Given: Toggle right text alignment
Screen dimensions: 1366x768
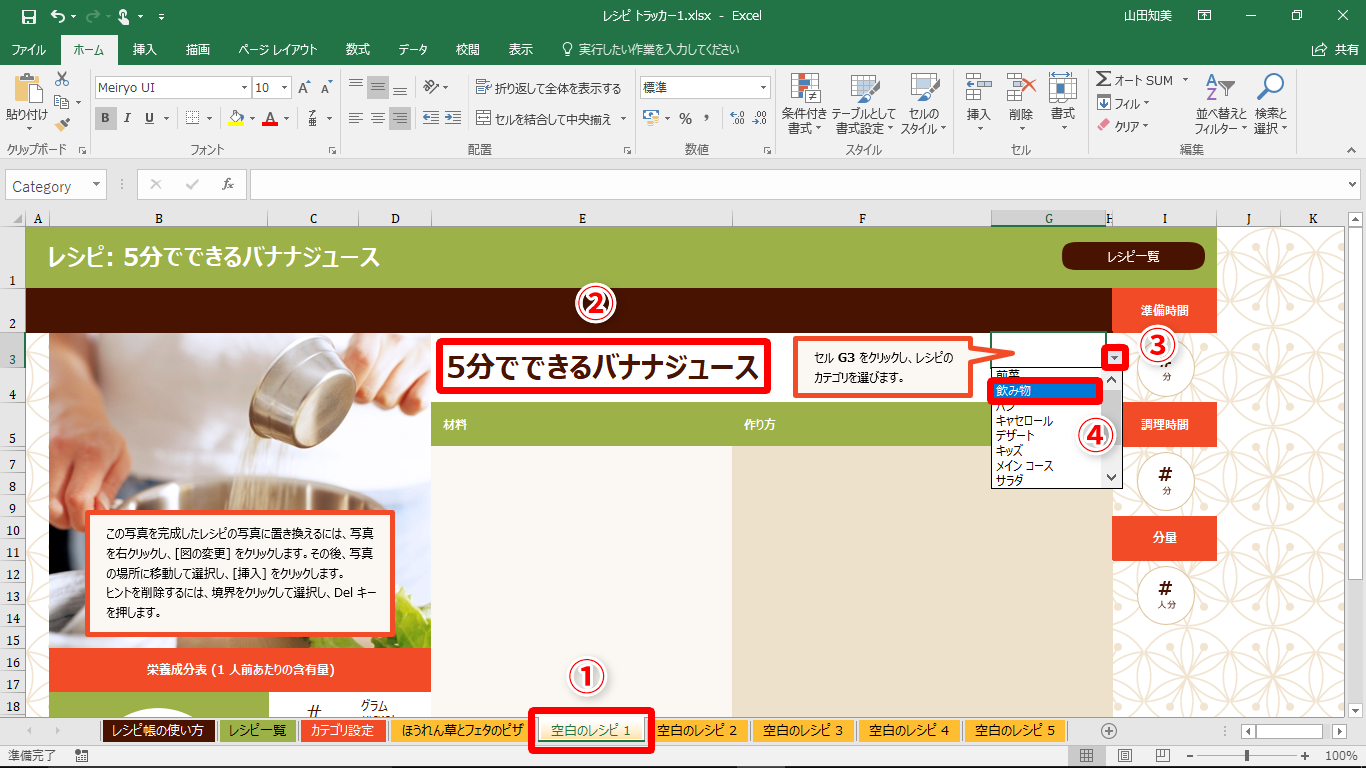Looking at the screenshot, I should (399, 118).
